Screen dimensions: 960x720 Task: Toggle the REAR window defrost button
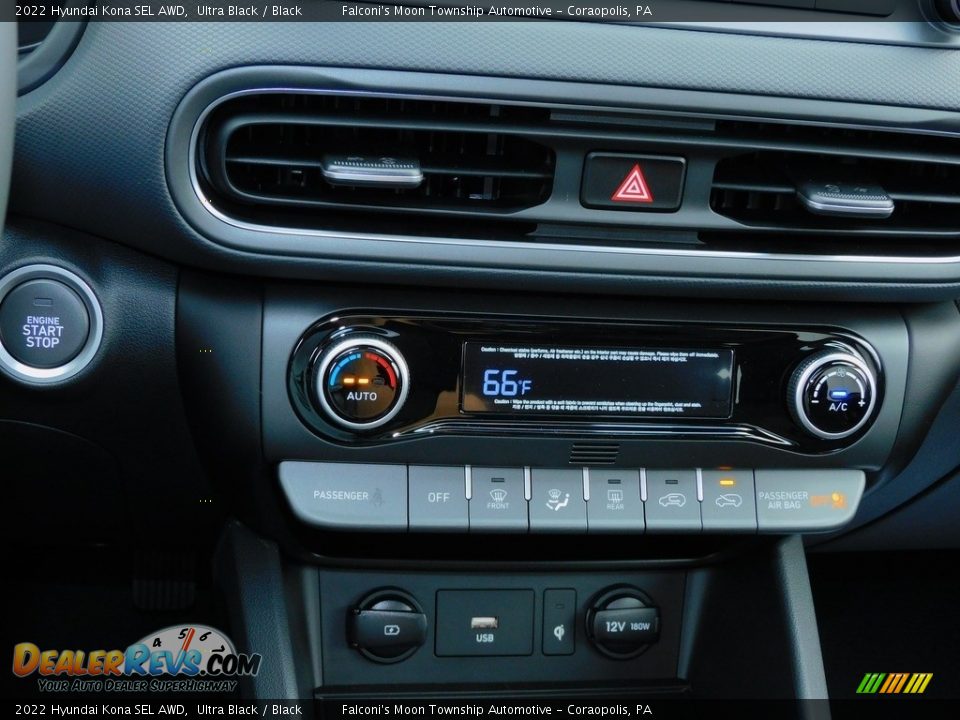[x=615, y=500]
